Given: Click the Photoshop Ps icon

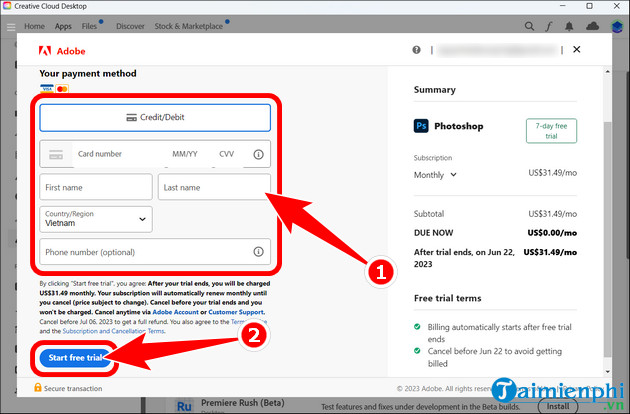Looking at the screenshot, I should click(x=421, y=126).
